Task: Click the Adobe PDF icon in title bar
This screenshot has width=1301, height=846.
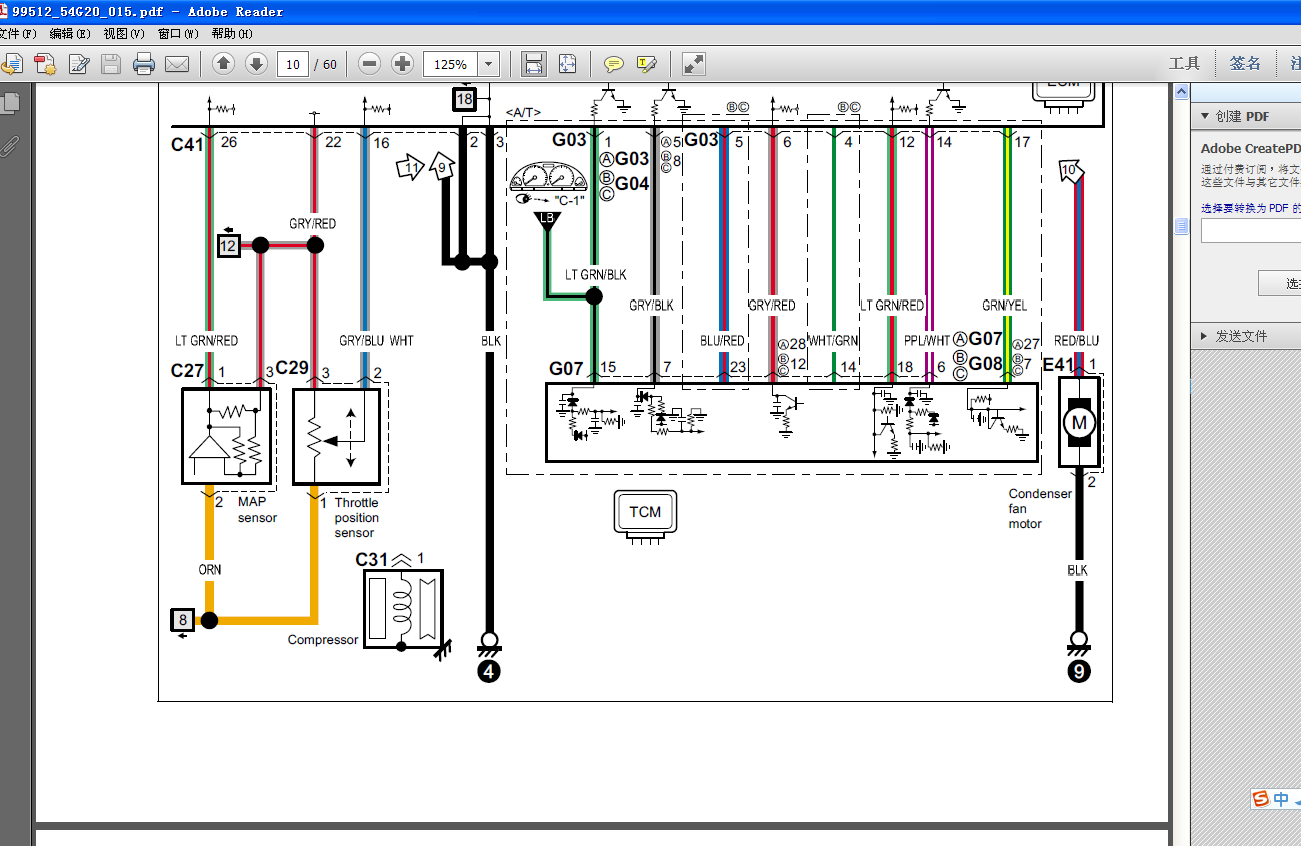Action: click(x=5, y=11)
